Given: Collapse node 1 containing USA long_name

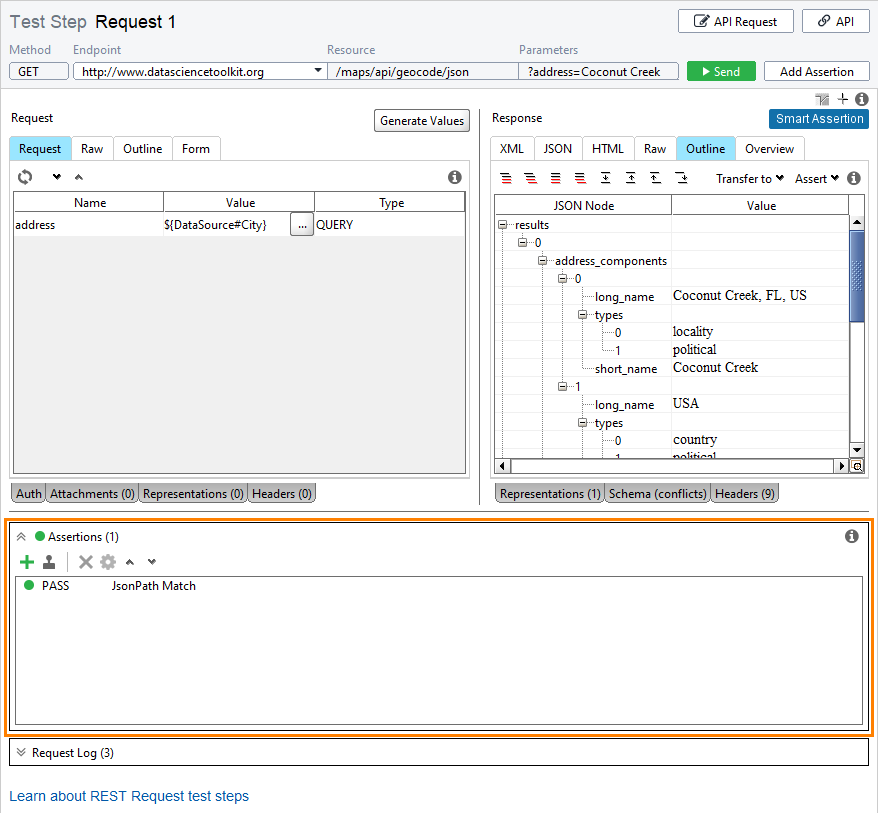Looking at the screenshot, I should (562, 386).
